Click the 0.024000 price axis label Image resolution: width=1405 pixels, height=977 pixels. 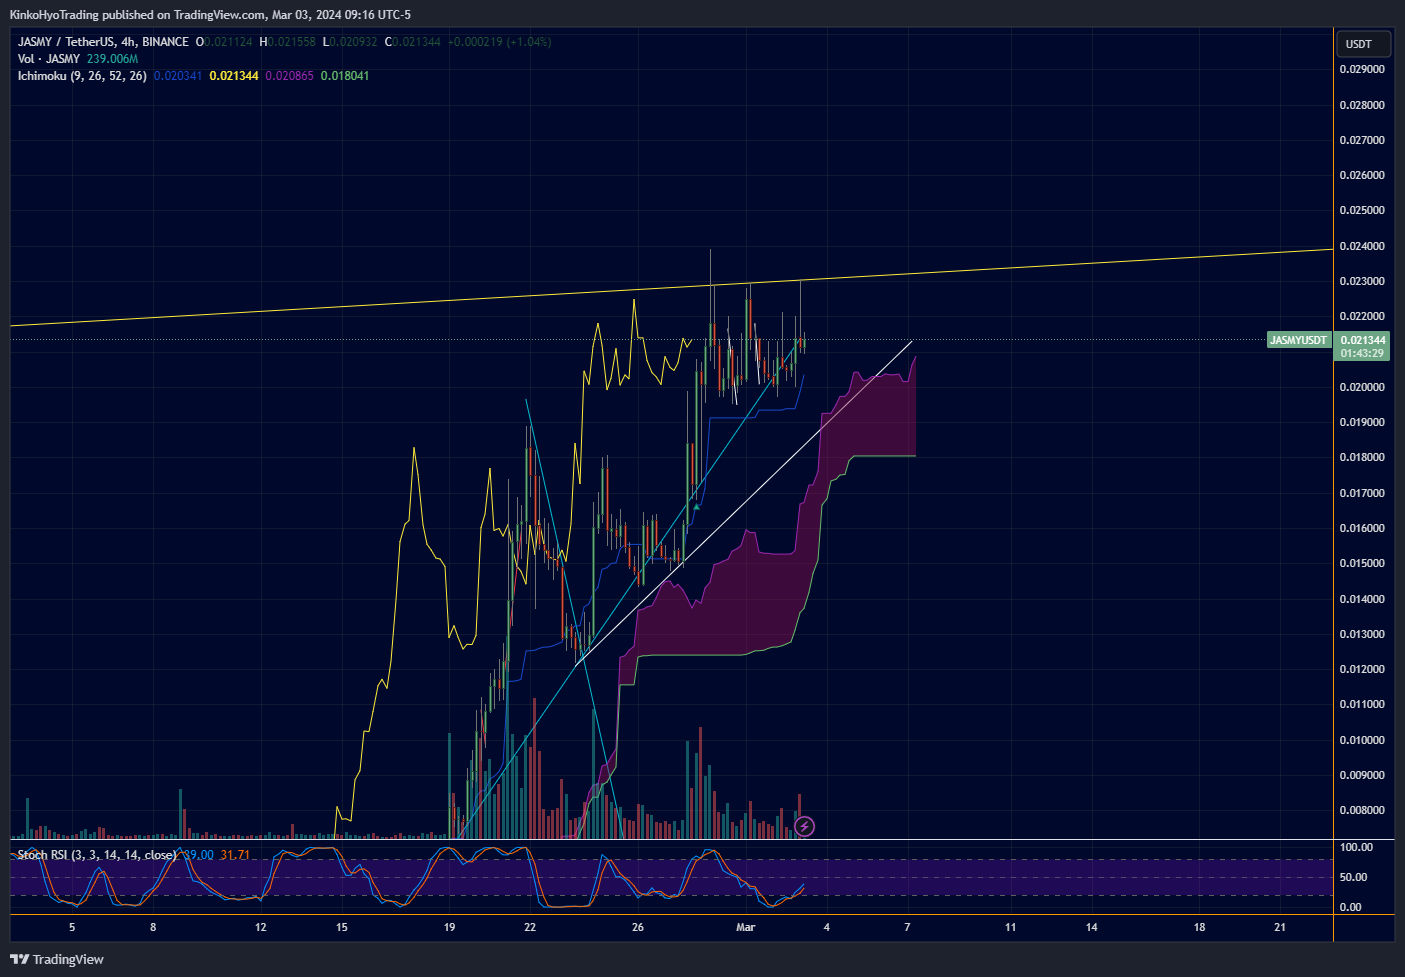pyautogui.click(x=1362, y=246)
